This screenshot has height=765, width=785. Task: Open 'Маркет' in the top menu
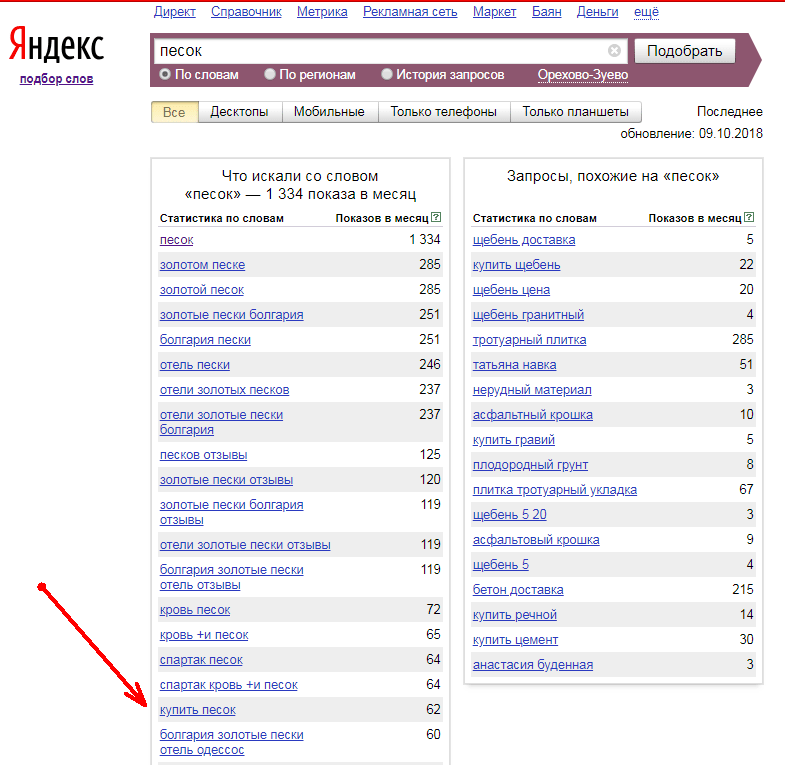pos(494,12)
